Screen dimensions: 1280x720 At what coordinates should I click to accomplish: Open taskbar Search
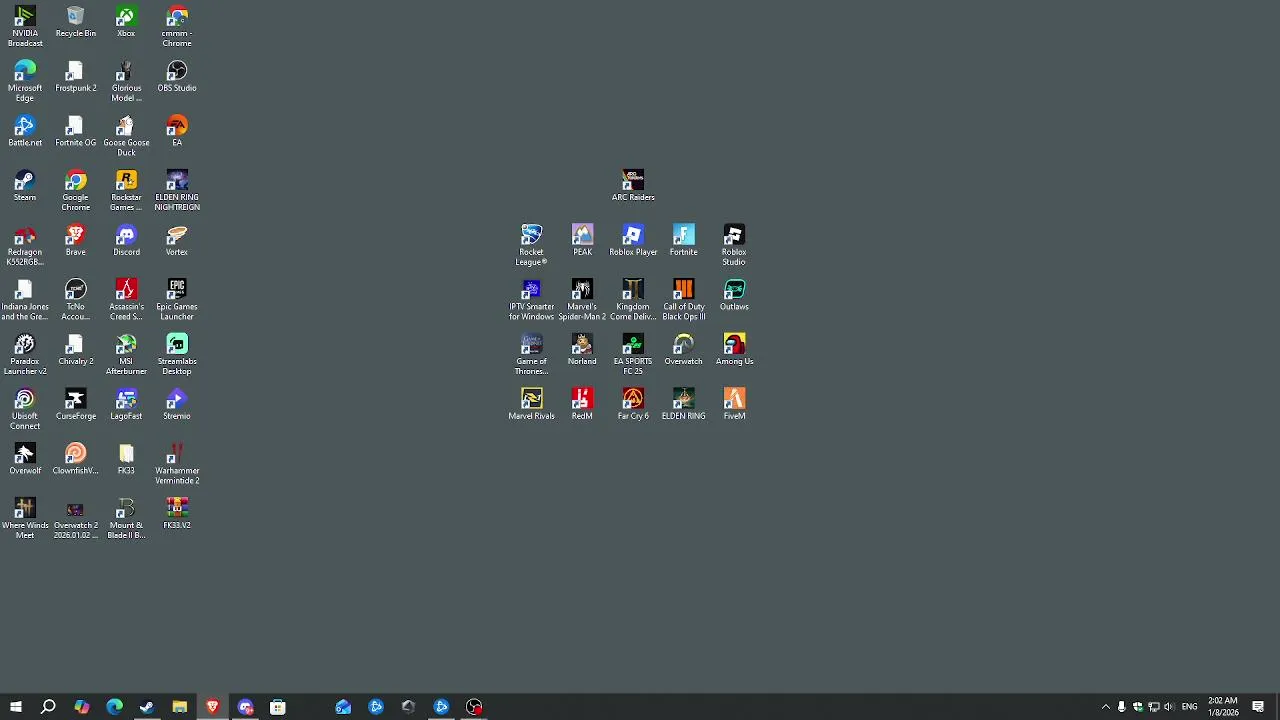(48, 707)
